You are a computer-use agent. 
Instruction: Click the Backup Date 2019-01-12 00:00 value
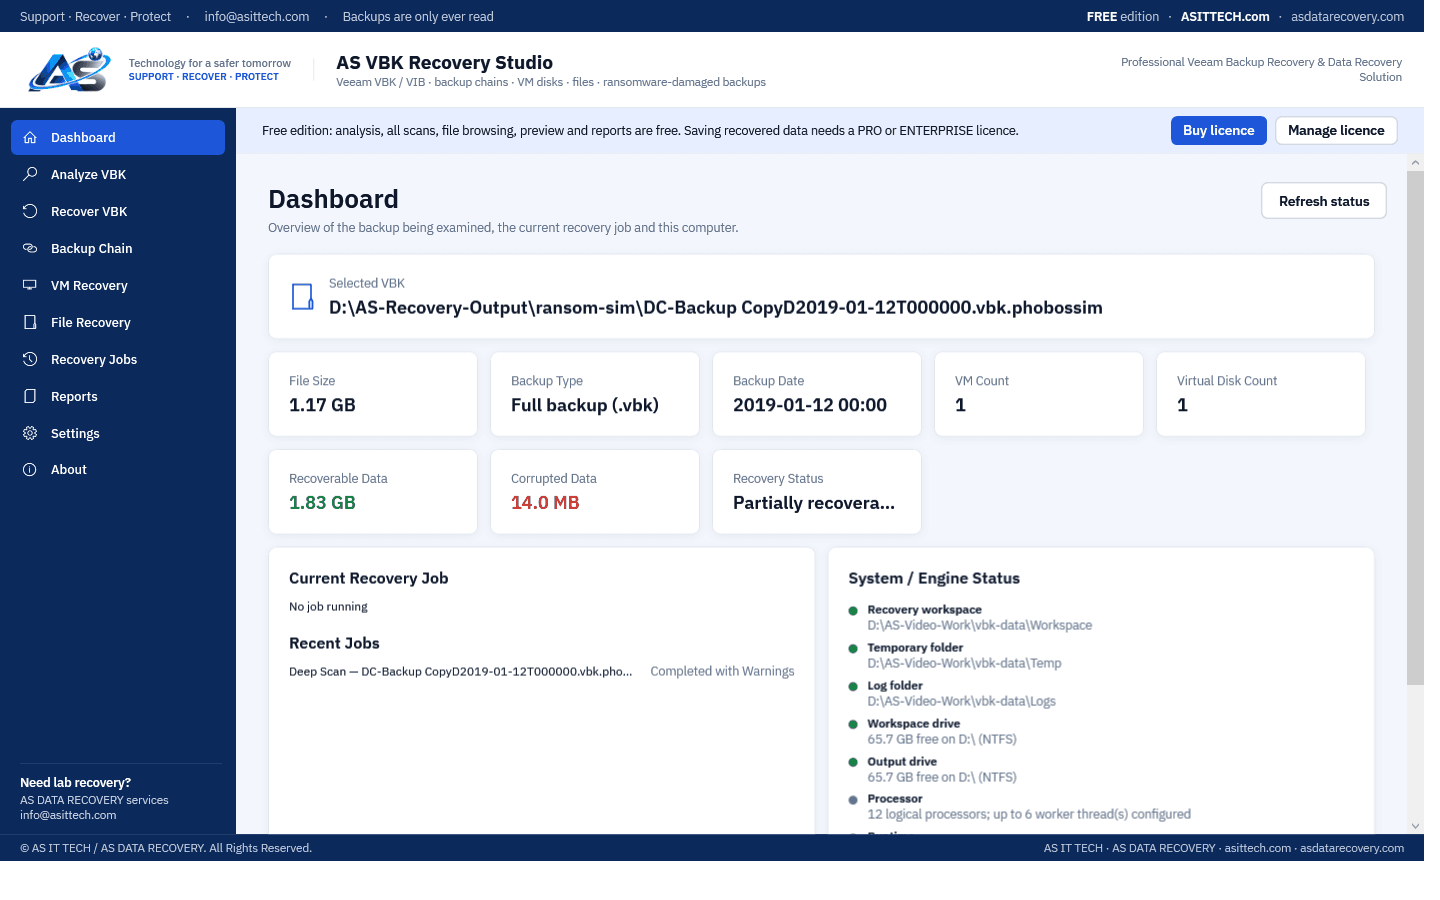[x=810, y=405]
